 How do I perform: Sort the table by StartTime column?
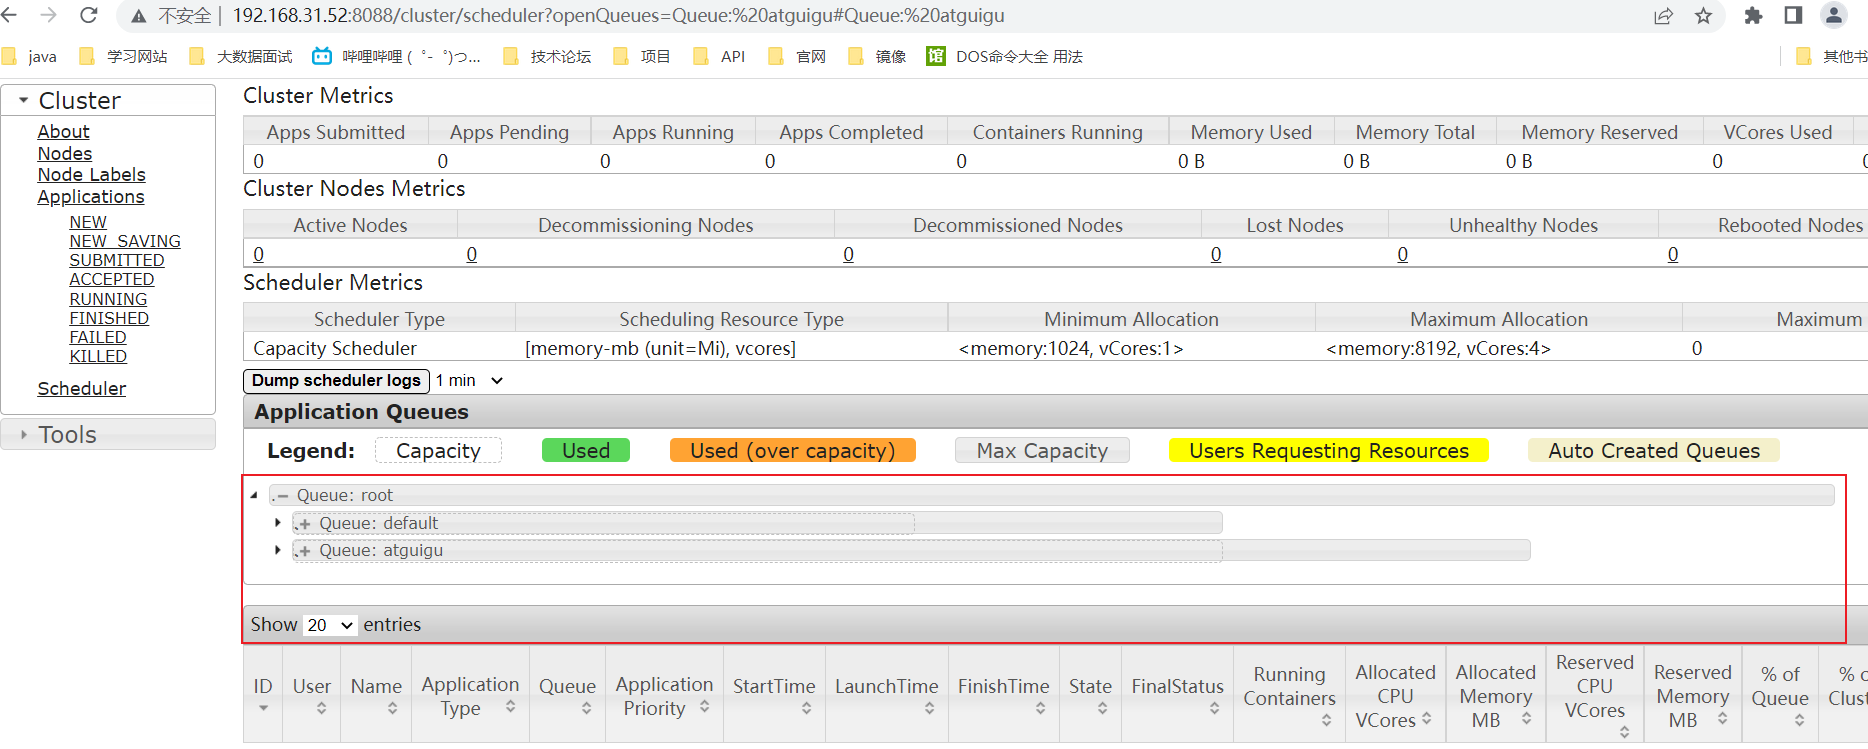pos(774,695)
